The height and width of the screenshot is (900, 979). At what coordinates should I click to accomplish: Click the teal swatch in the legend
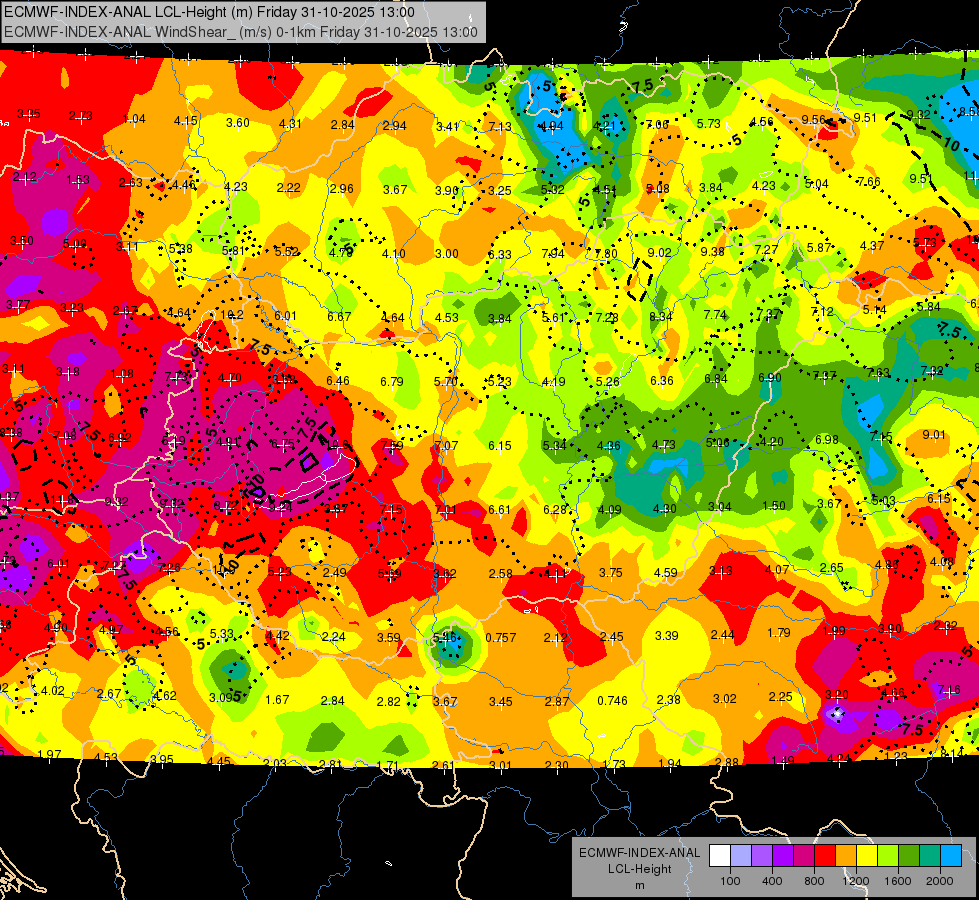[930, 856]
